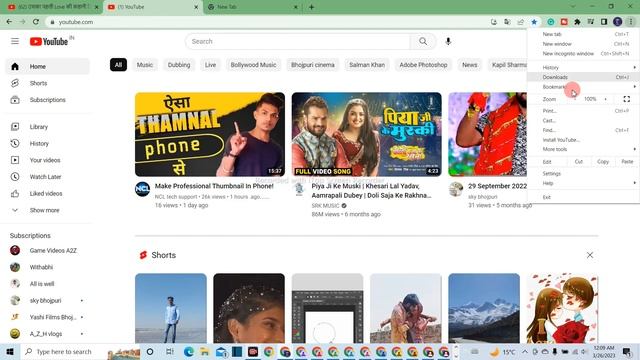Click the YouTube search field
The width and height of the screenshot is (640, 360).
298,41
